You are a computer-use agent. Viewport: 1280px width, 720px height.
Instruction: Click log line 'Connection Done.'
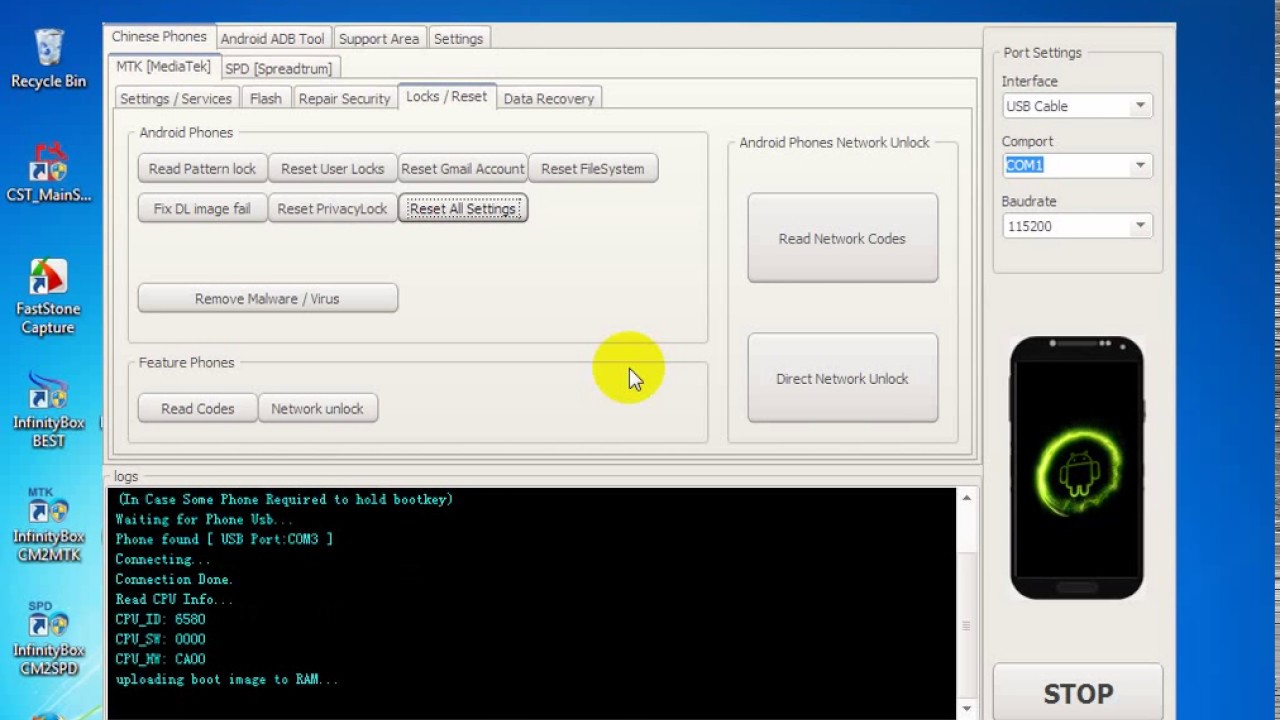coord(174,579)
